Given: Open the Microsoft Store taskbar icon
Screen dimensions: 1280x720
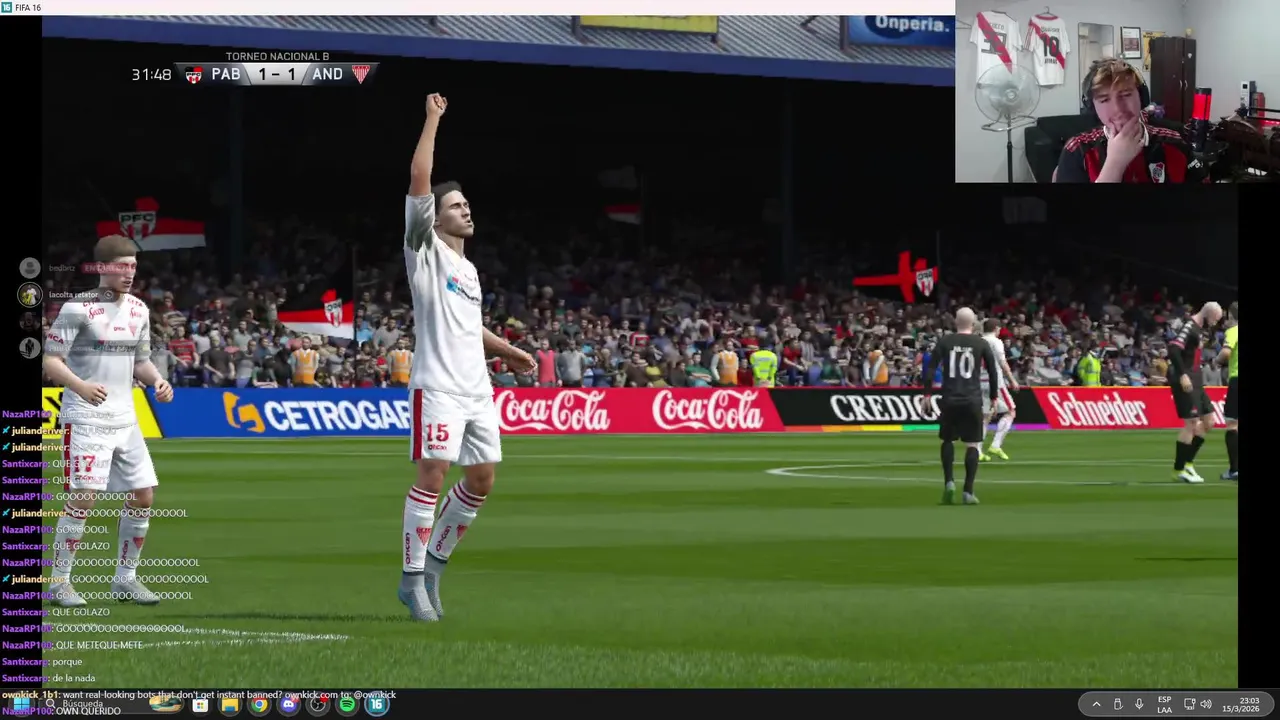Looking at the screenshot, I should tap(200, 705).
